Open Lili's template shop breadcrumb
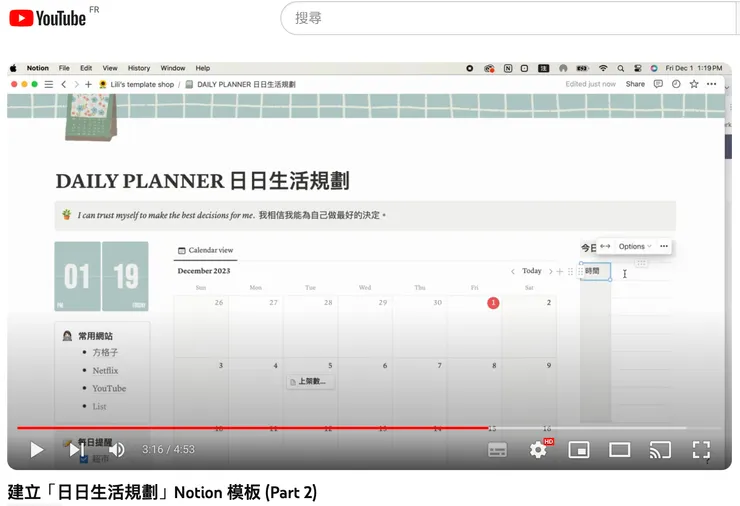 [136, 84]
